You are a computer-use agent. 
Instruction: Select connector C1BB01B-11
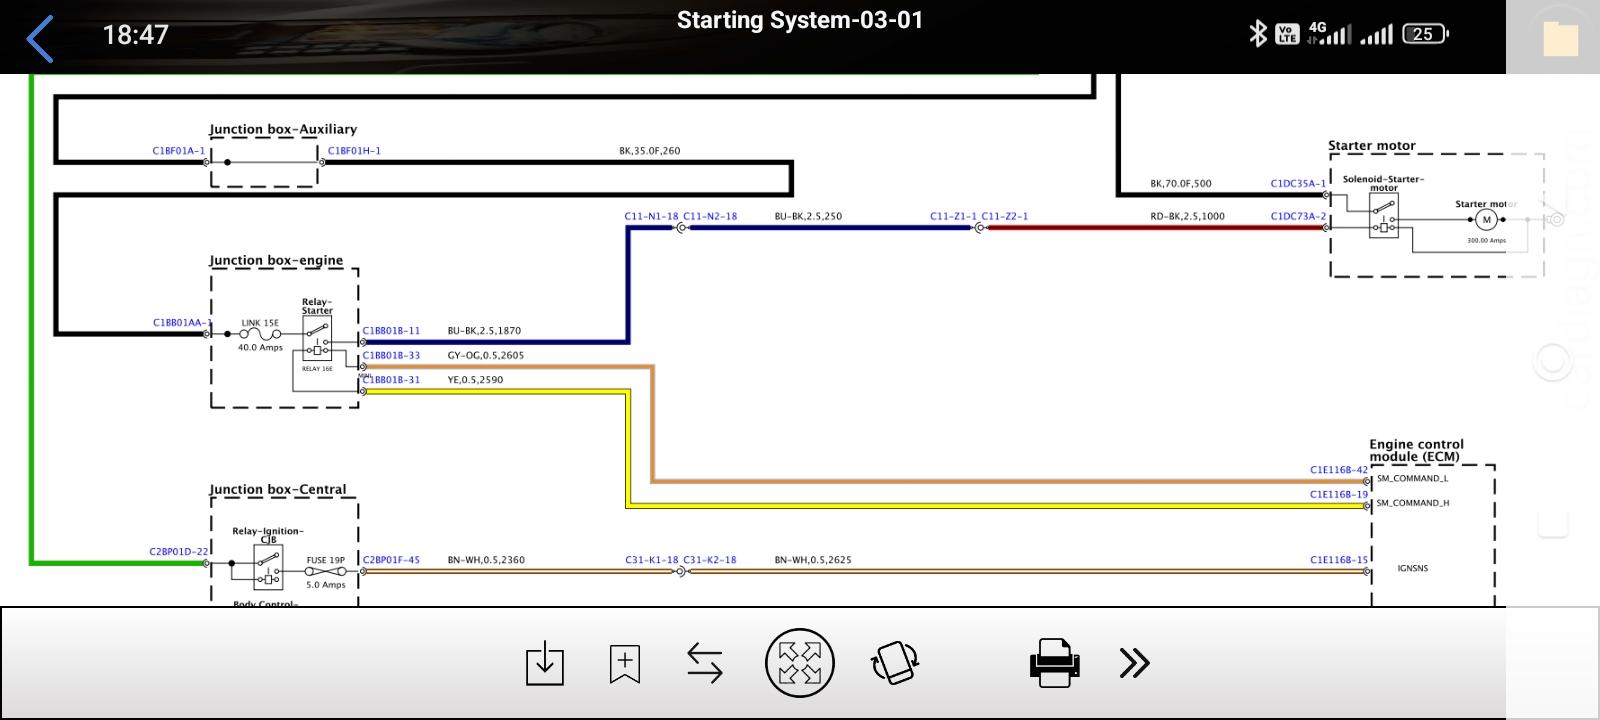(391, 331)
